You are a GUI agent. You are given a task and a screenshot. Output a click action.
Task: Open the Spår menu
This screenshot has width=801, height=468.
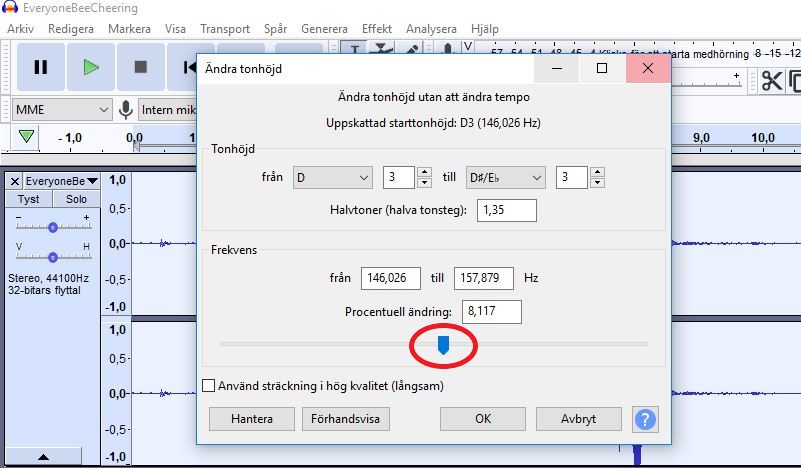(275, 29)
